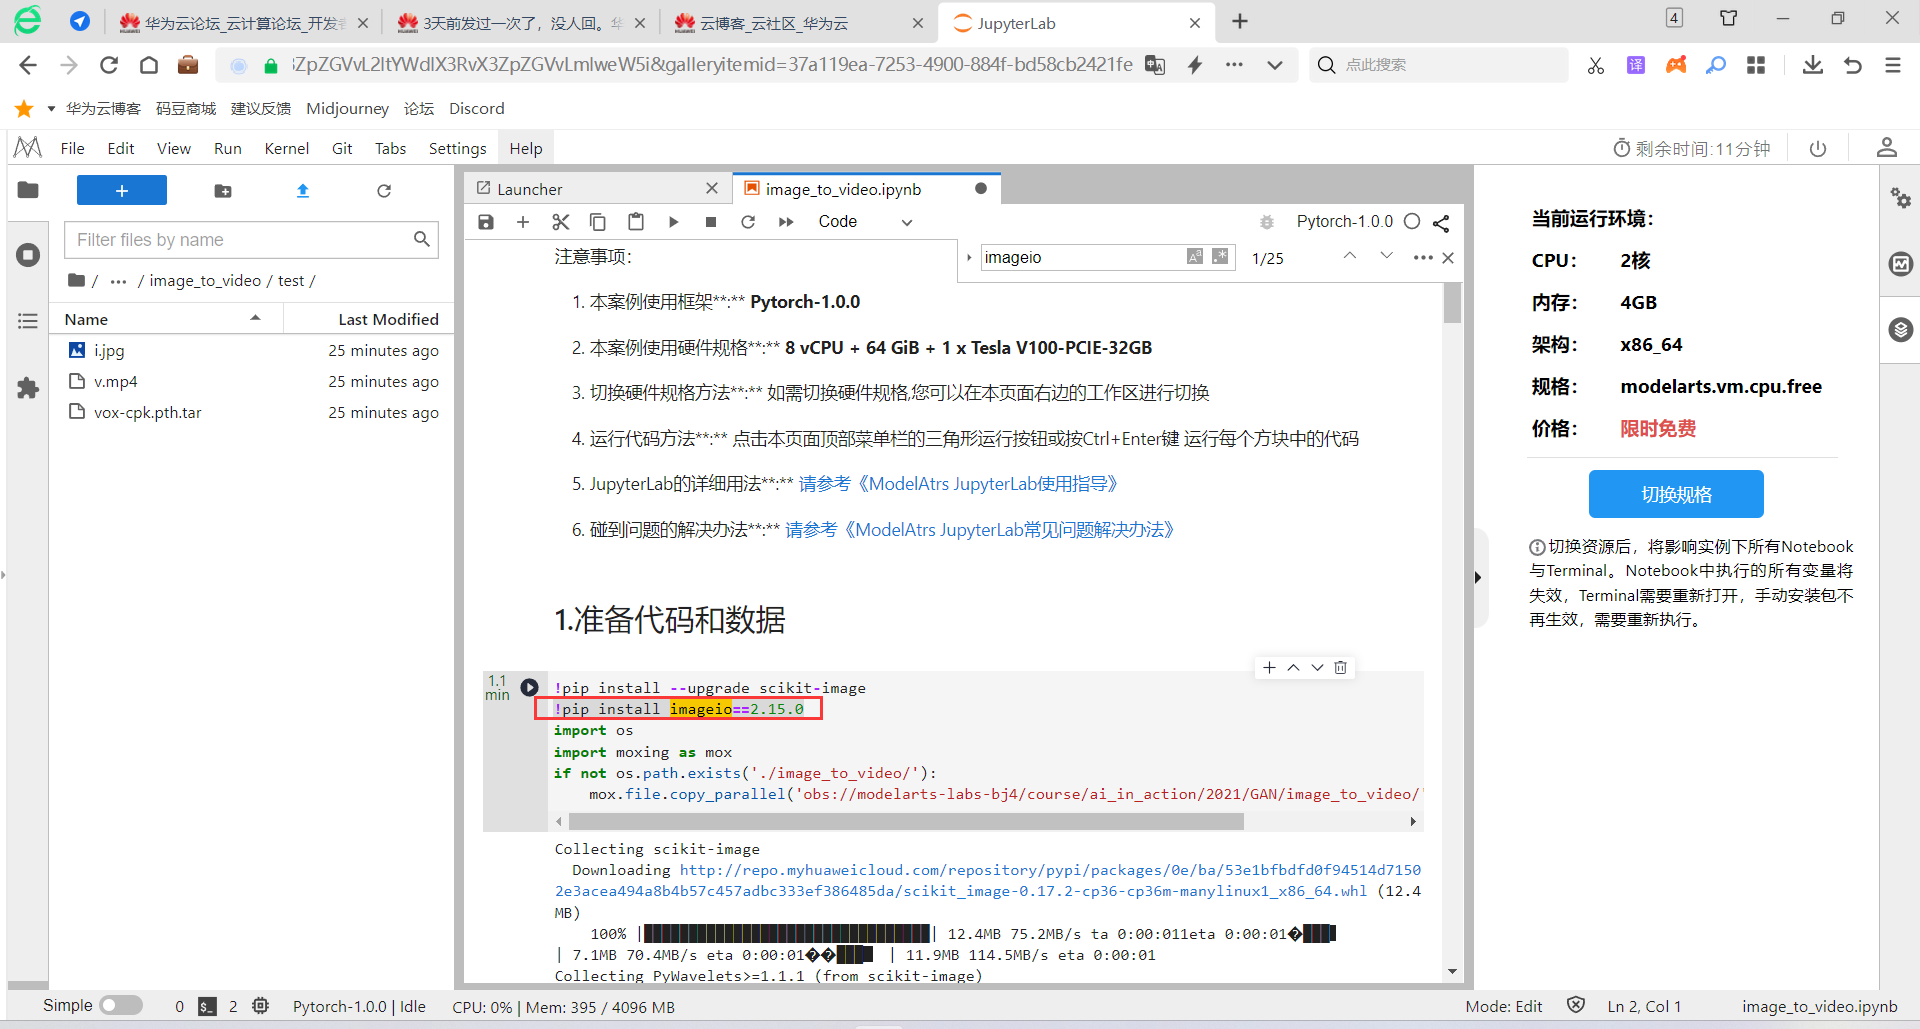
Task: Stop the instance using the power icon
Action: 1818,149
